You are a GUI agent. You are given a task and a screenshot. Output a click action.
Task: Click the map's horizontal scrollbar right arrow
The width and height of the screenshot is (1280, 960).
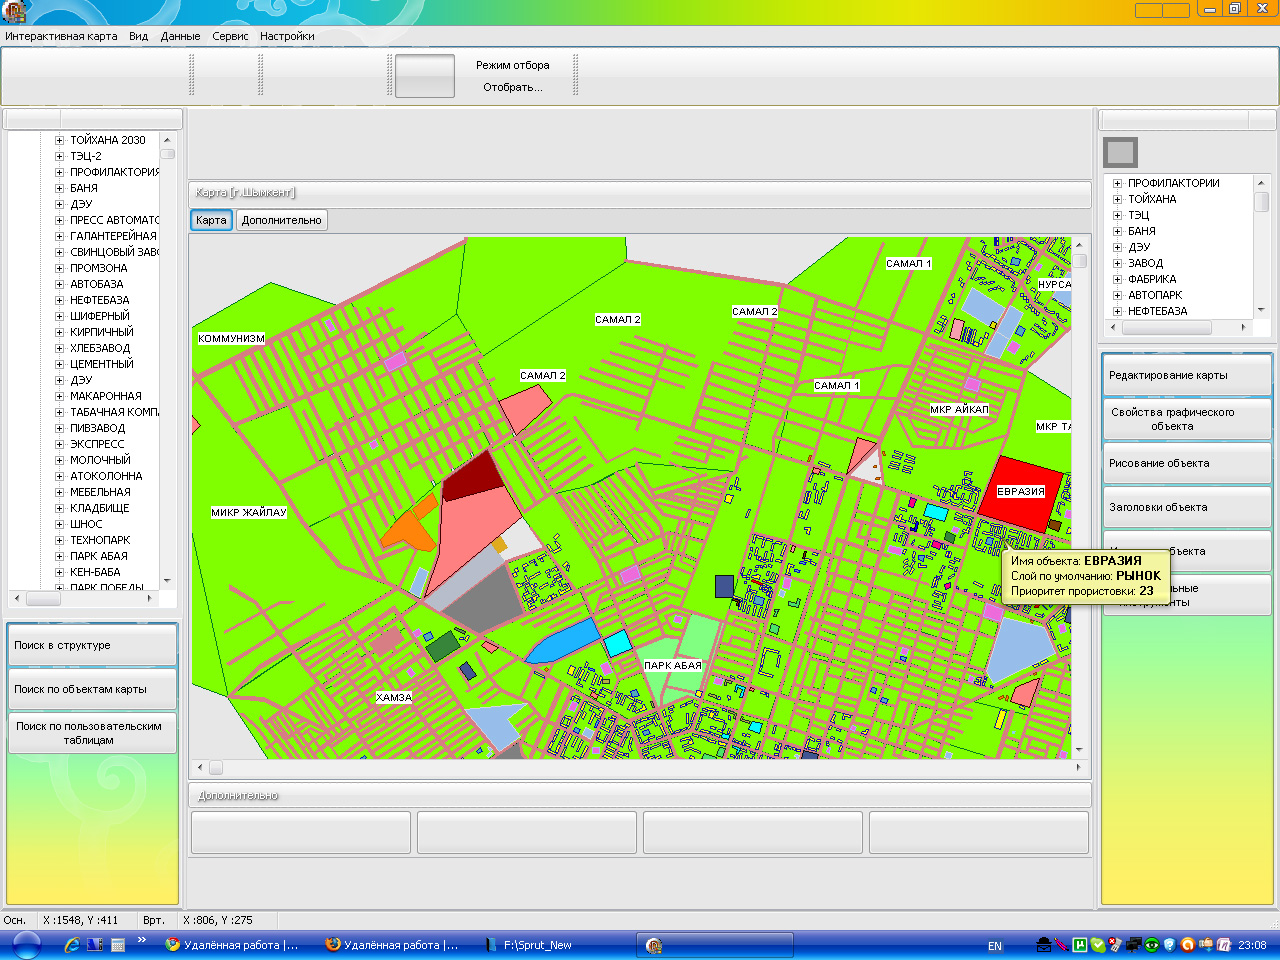1078,768
